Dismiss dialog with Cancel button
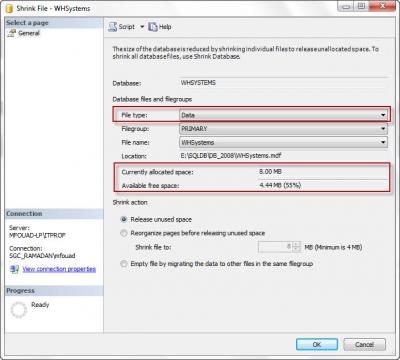The height and width of the screenshot is (360, 400). point(364,344)
